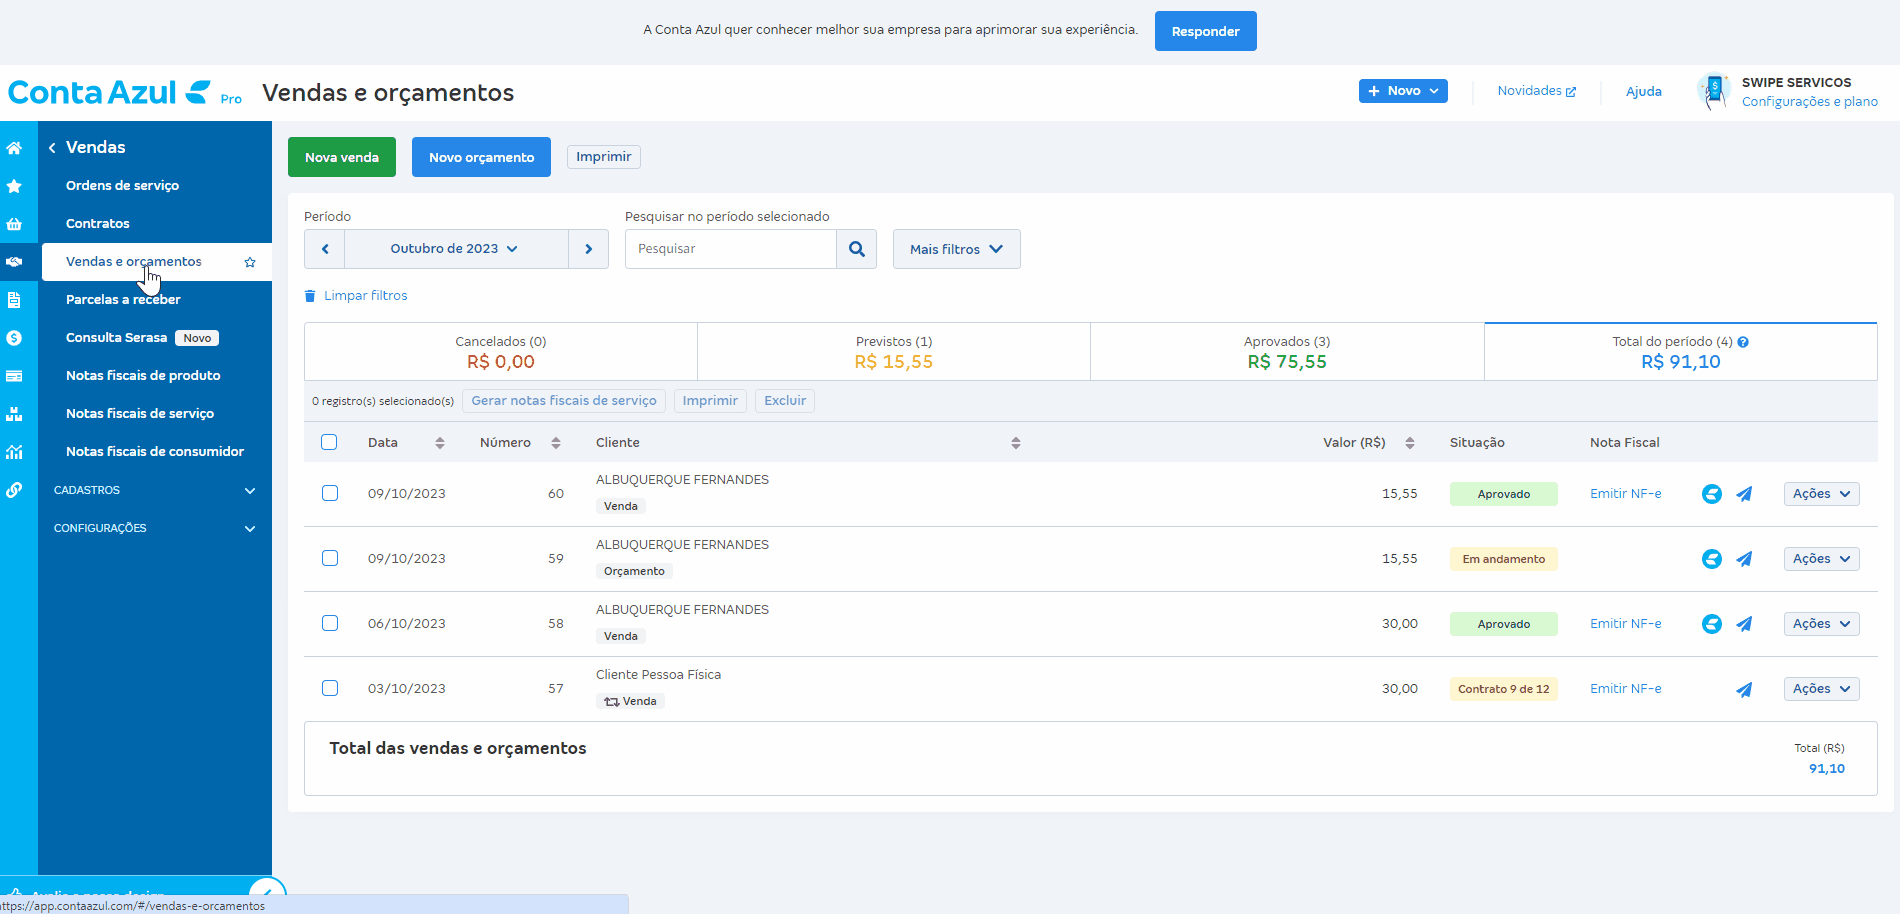
Task: Favorite Vendas e orçamentos with star icon
Action: tap(250, 262)
